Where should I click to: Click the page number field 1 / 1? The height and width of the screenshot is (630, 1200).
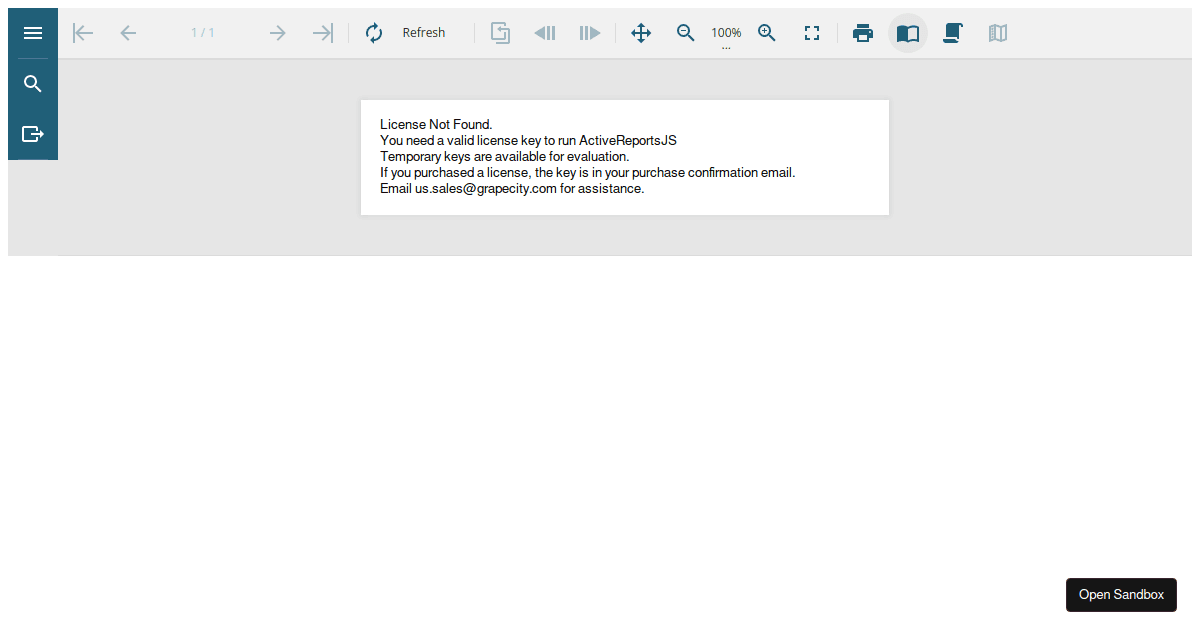203,33
